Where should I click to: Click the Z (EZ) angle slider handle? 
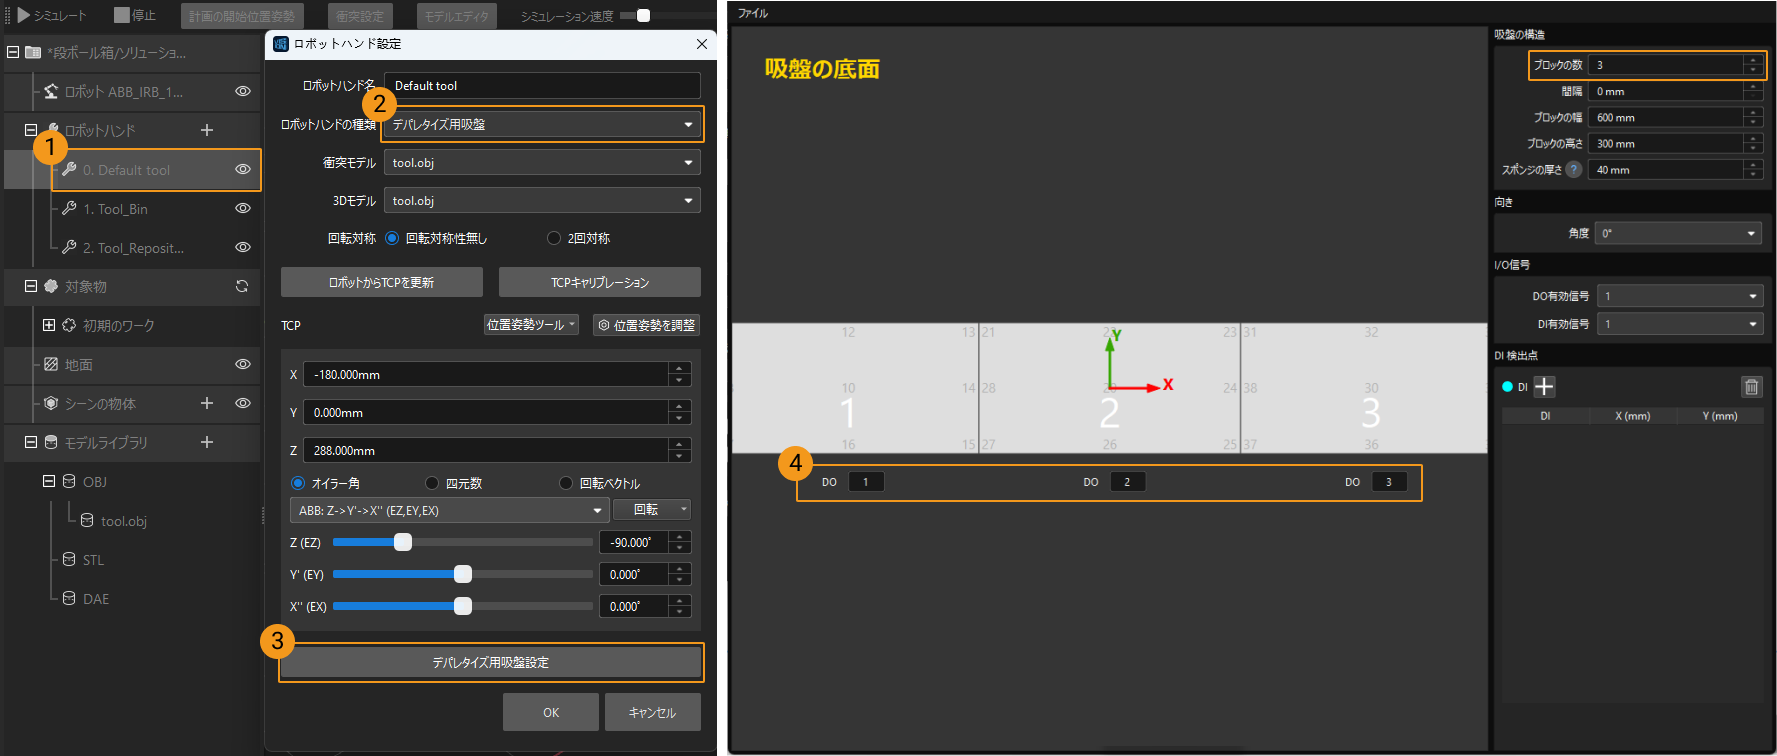coord(403,542)
